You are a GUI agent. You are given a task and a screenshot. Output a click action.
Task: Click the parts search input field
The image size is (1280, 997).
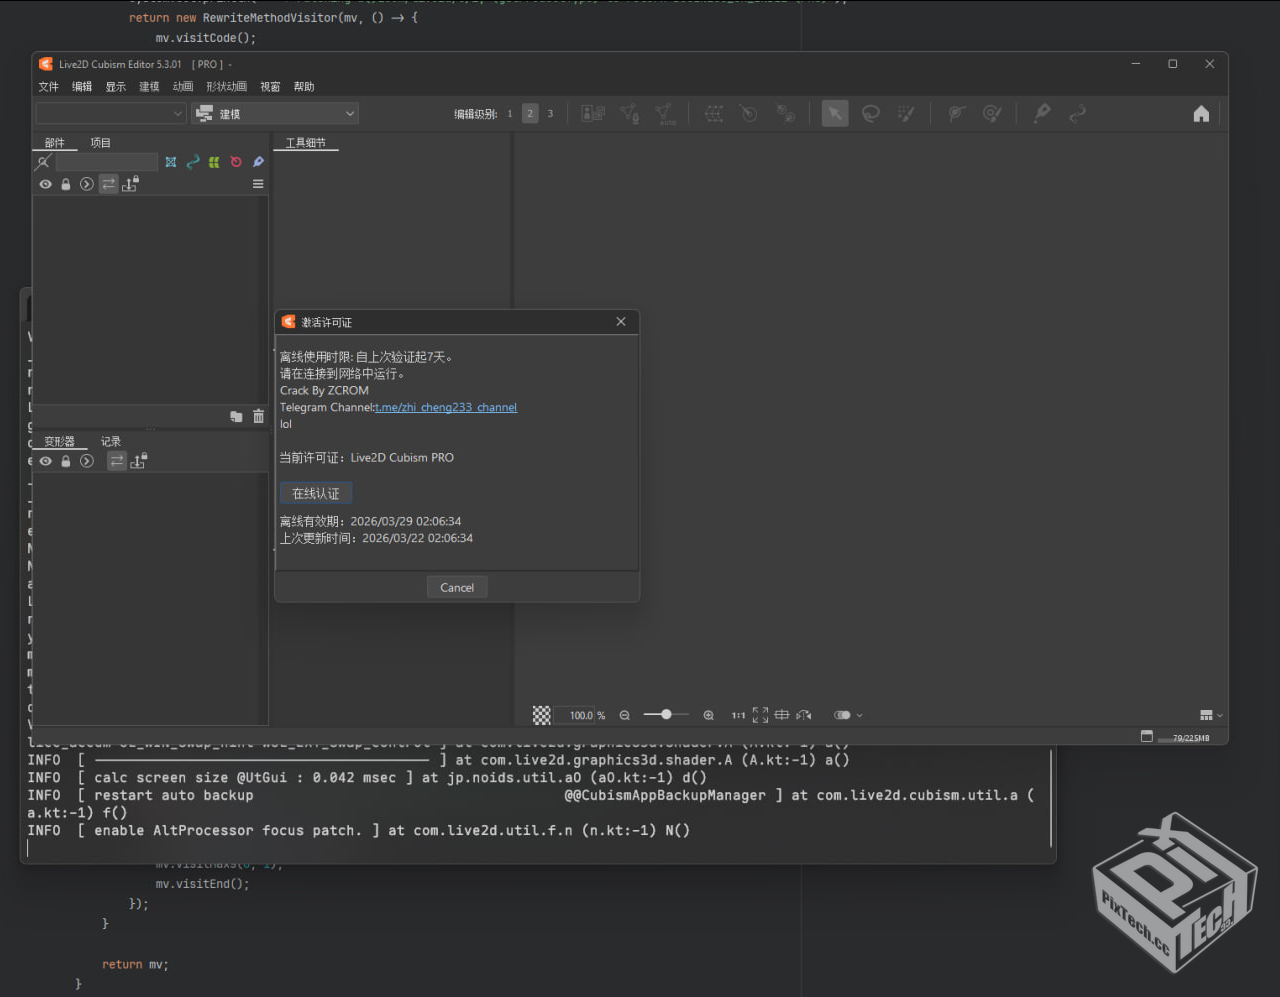click(x=106, y=162)
